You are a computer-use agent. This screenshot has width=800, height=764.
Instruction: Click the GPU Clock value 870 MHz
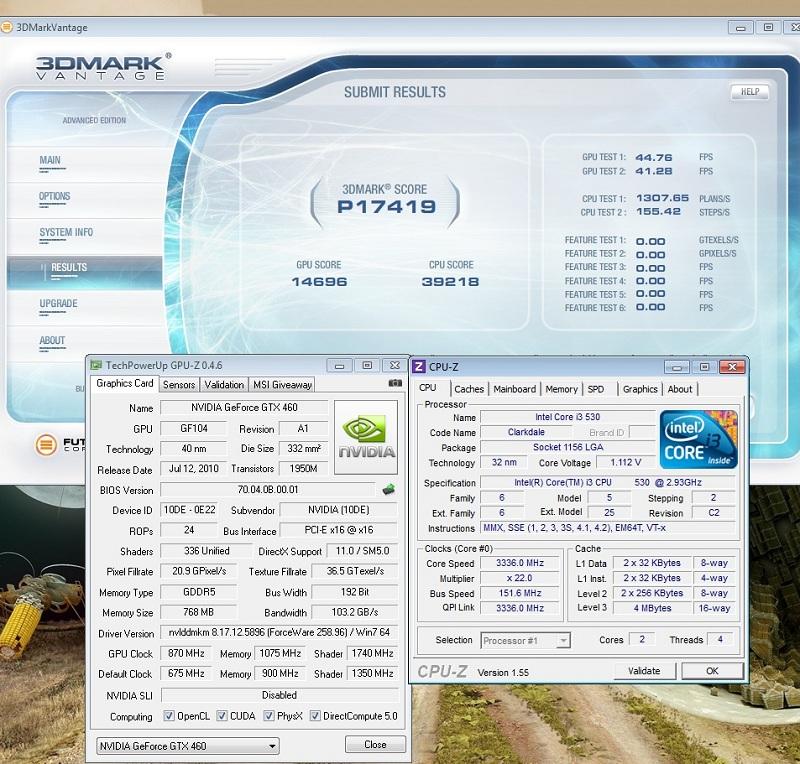pyautogui.click(x=186, y=653)
